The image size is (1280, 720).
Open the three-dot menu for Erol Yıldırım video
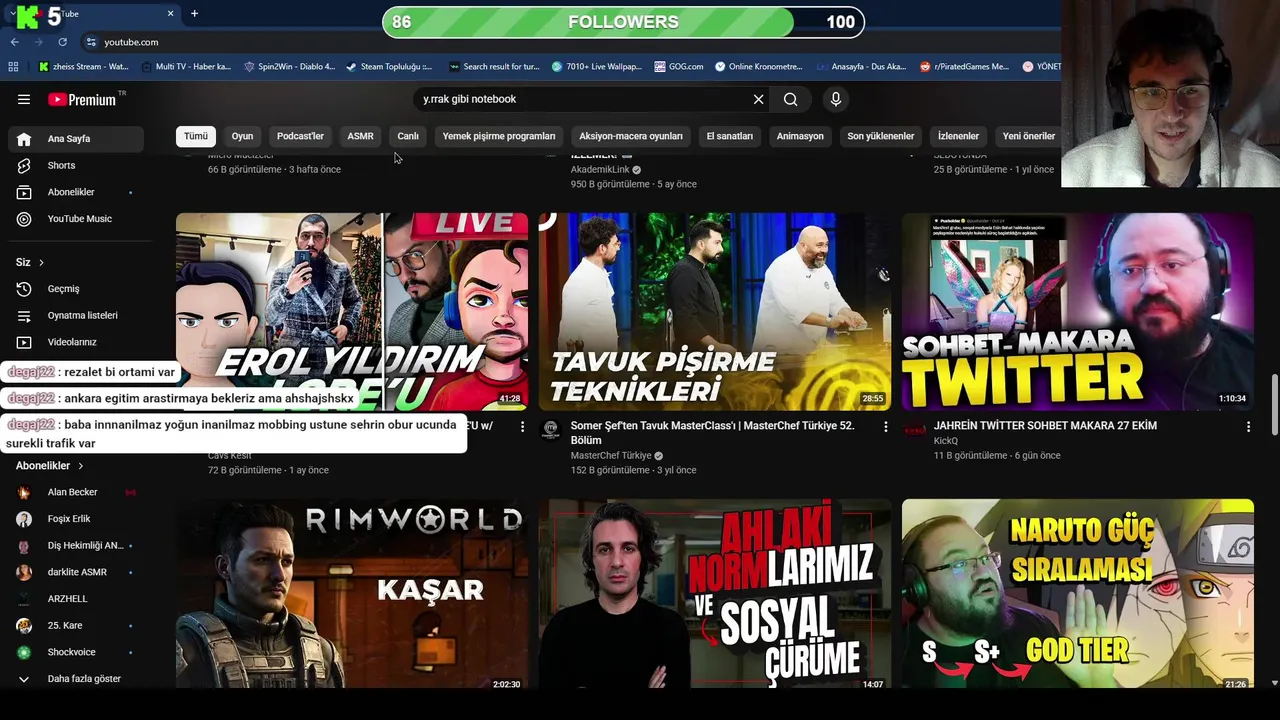click(x=522, y=427)
